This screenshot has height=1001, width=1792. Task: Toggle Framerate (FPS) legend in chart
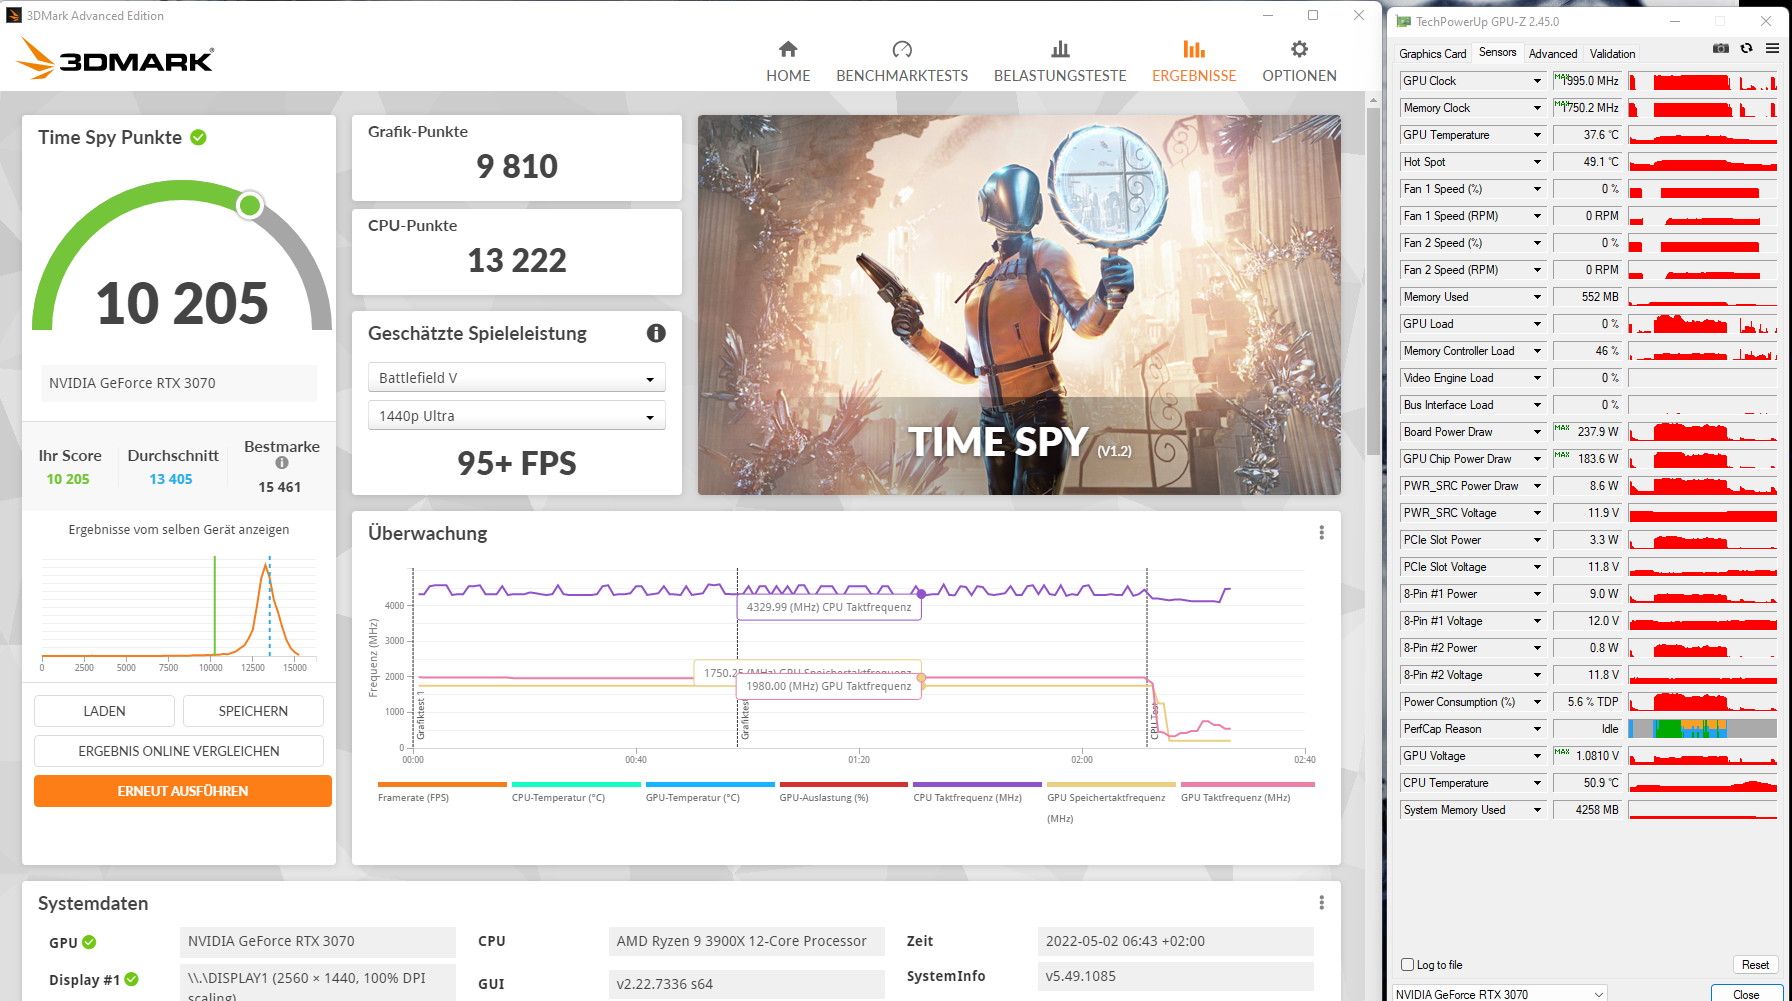(442, 792)
